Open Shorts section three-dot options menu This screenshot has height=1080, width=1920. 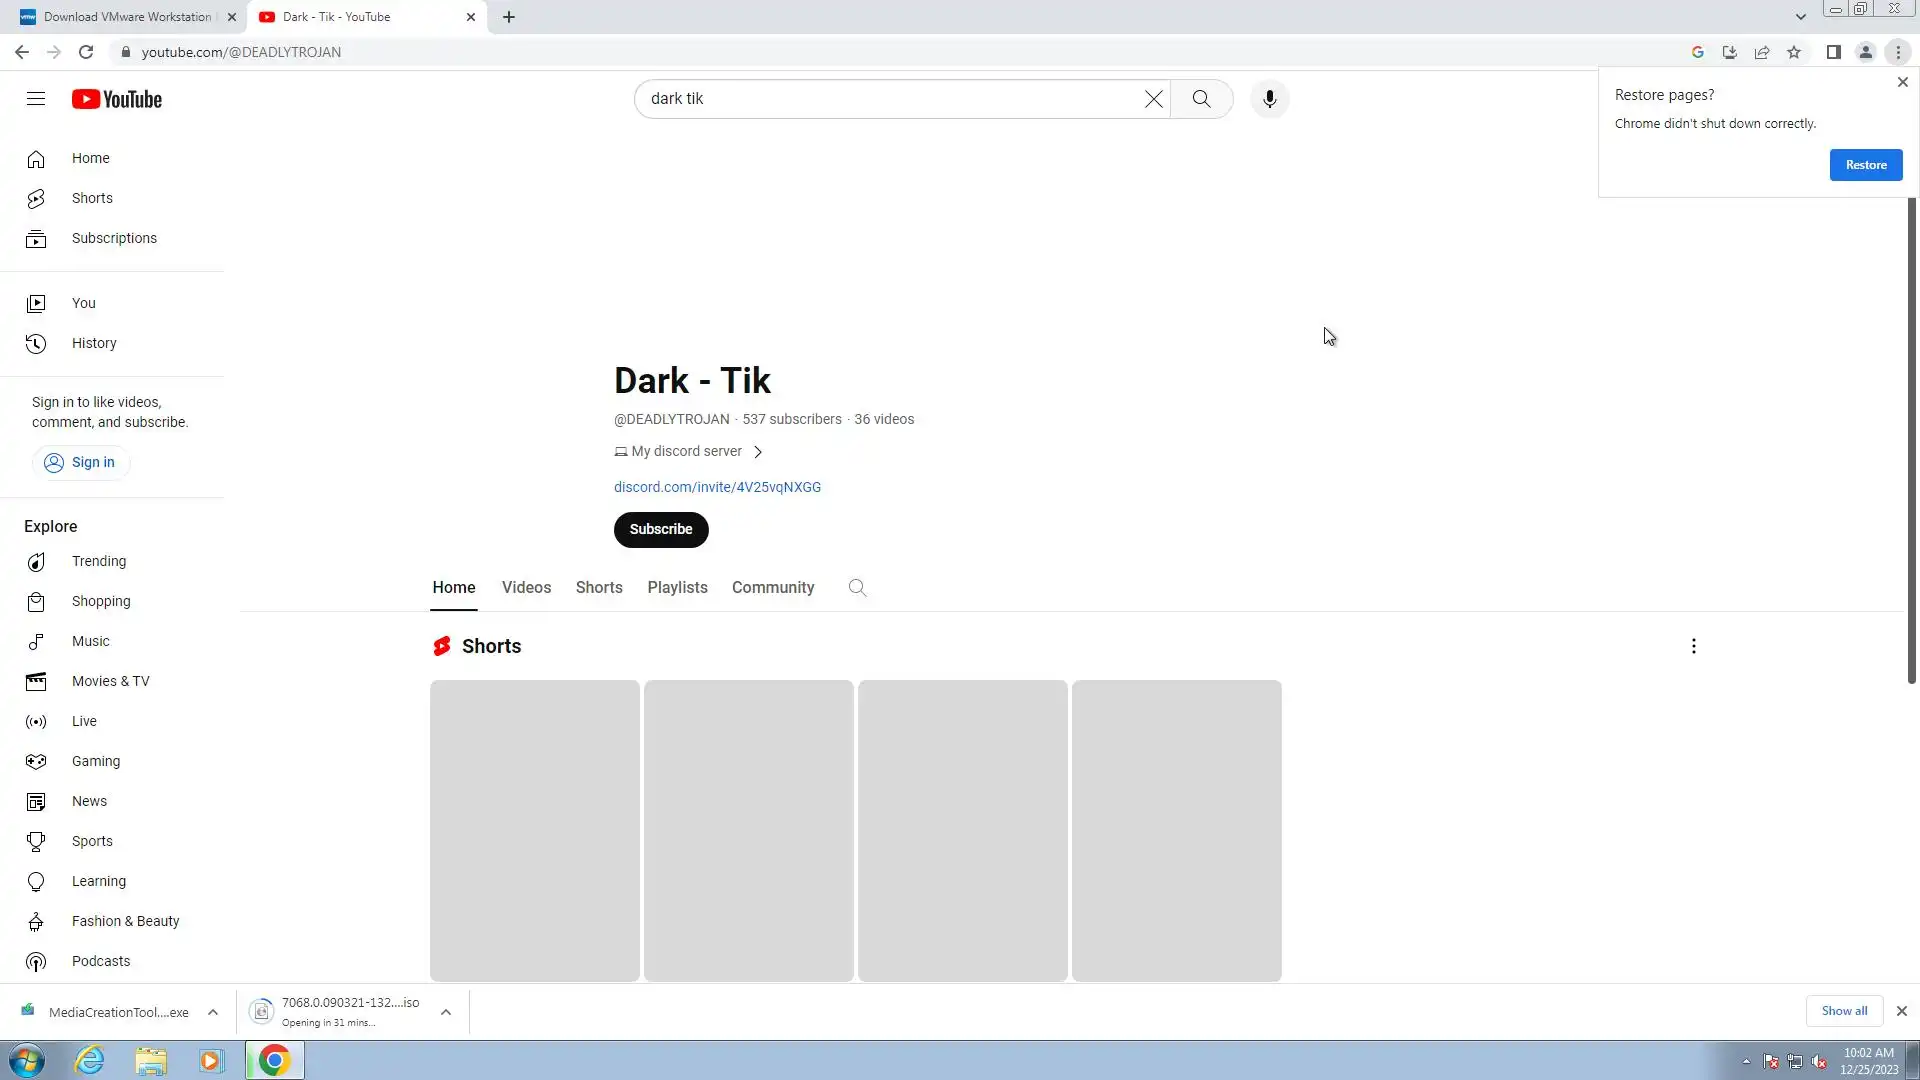click(1693, 646)
